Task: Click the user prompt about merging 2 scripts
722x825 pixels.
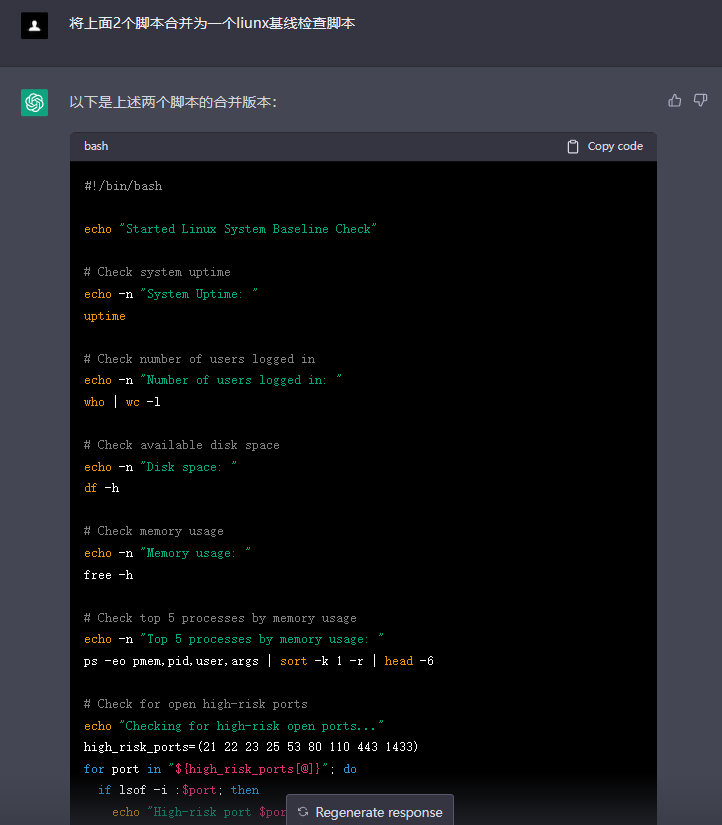Action: click(x=212, y=24)
